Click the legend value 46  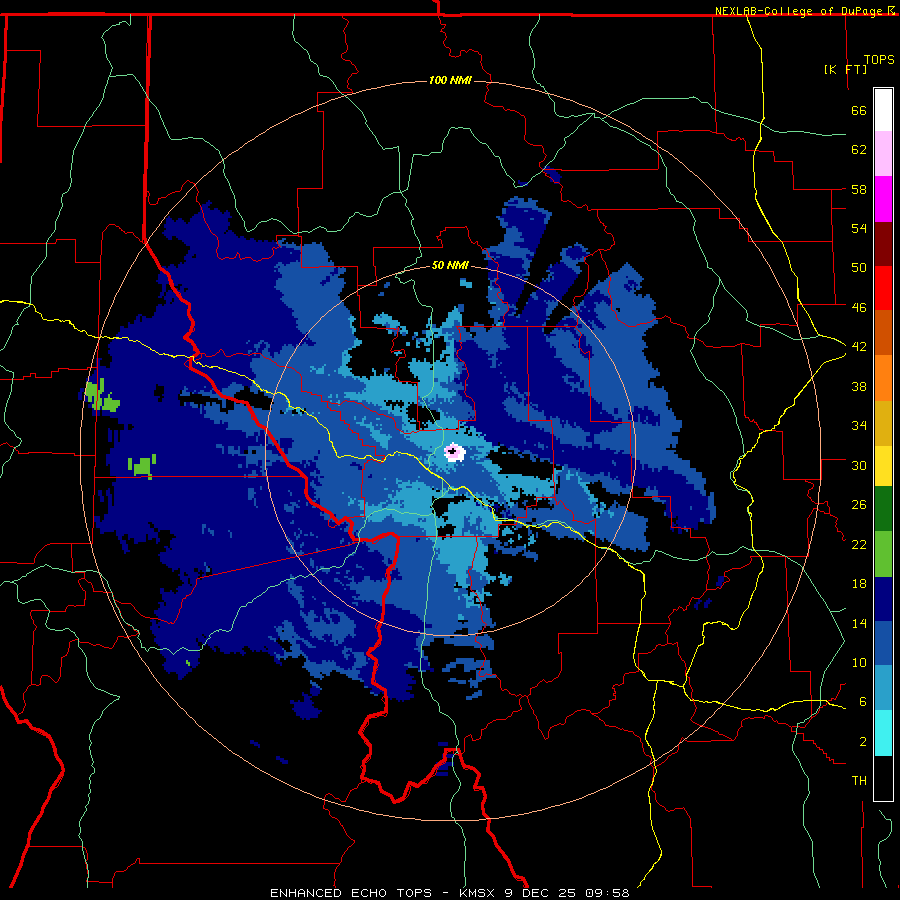click(859, 308)
